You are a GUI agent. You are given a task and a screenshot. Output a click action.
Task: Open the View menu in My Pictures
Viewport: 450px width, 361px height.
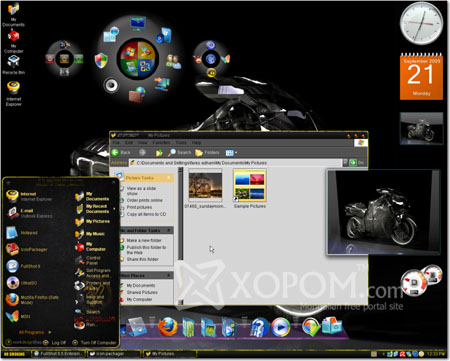(142, 142)
